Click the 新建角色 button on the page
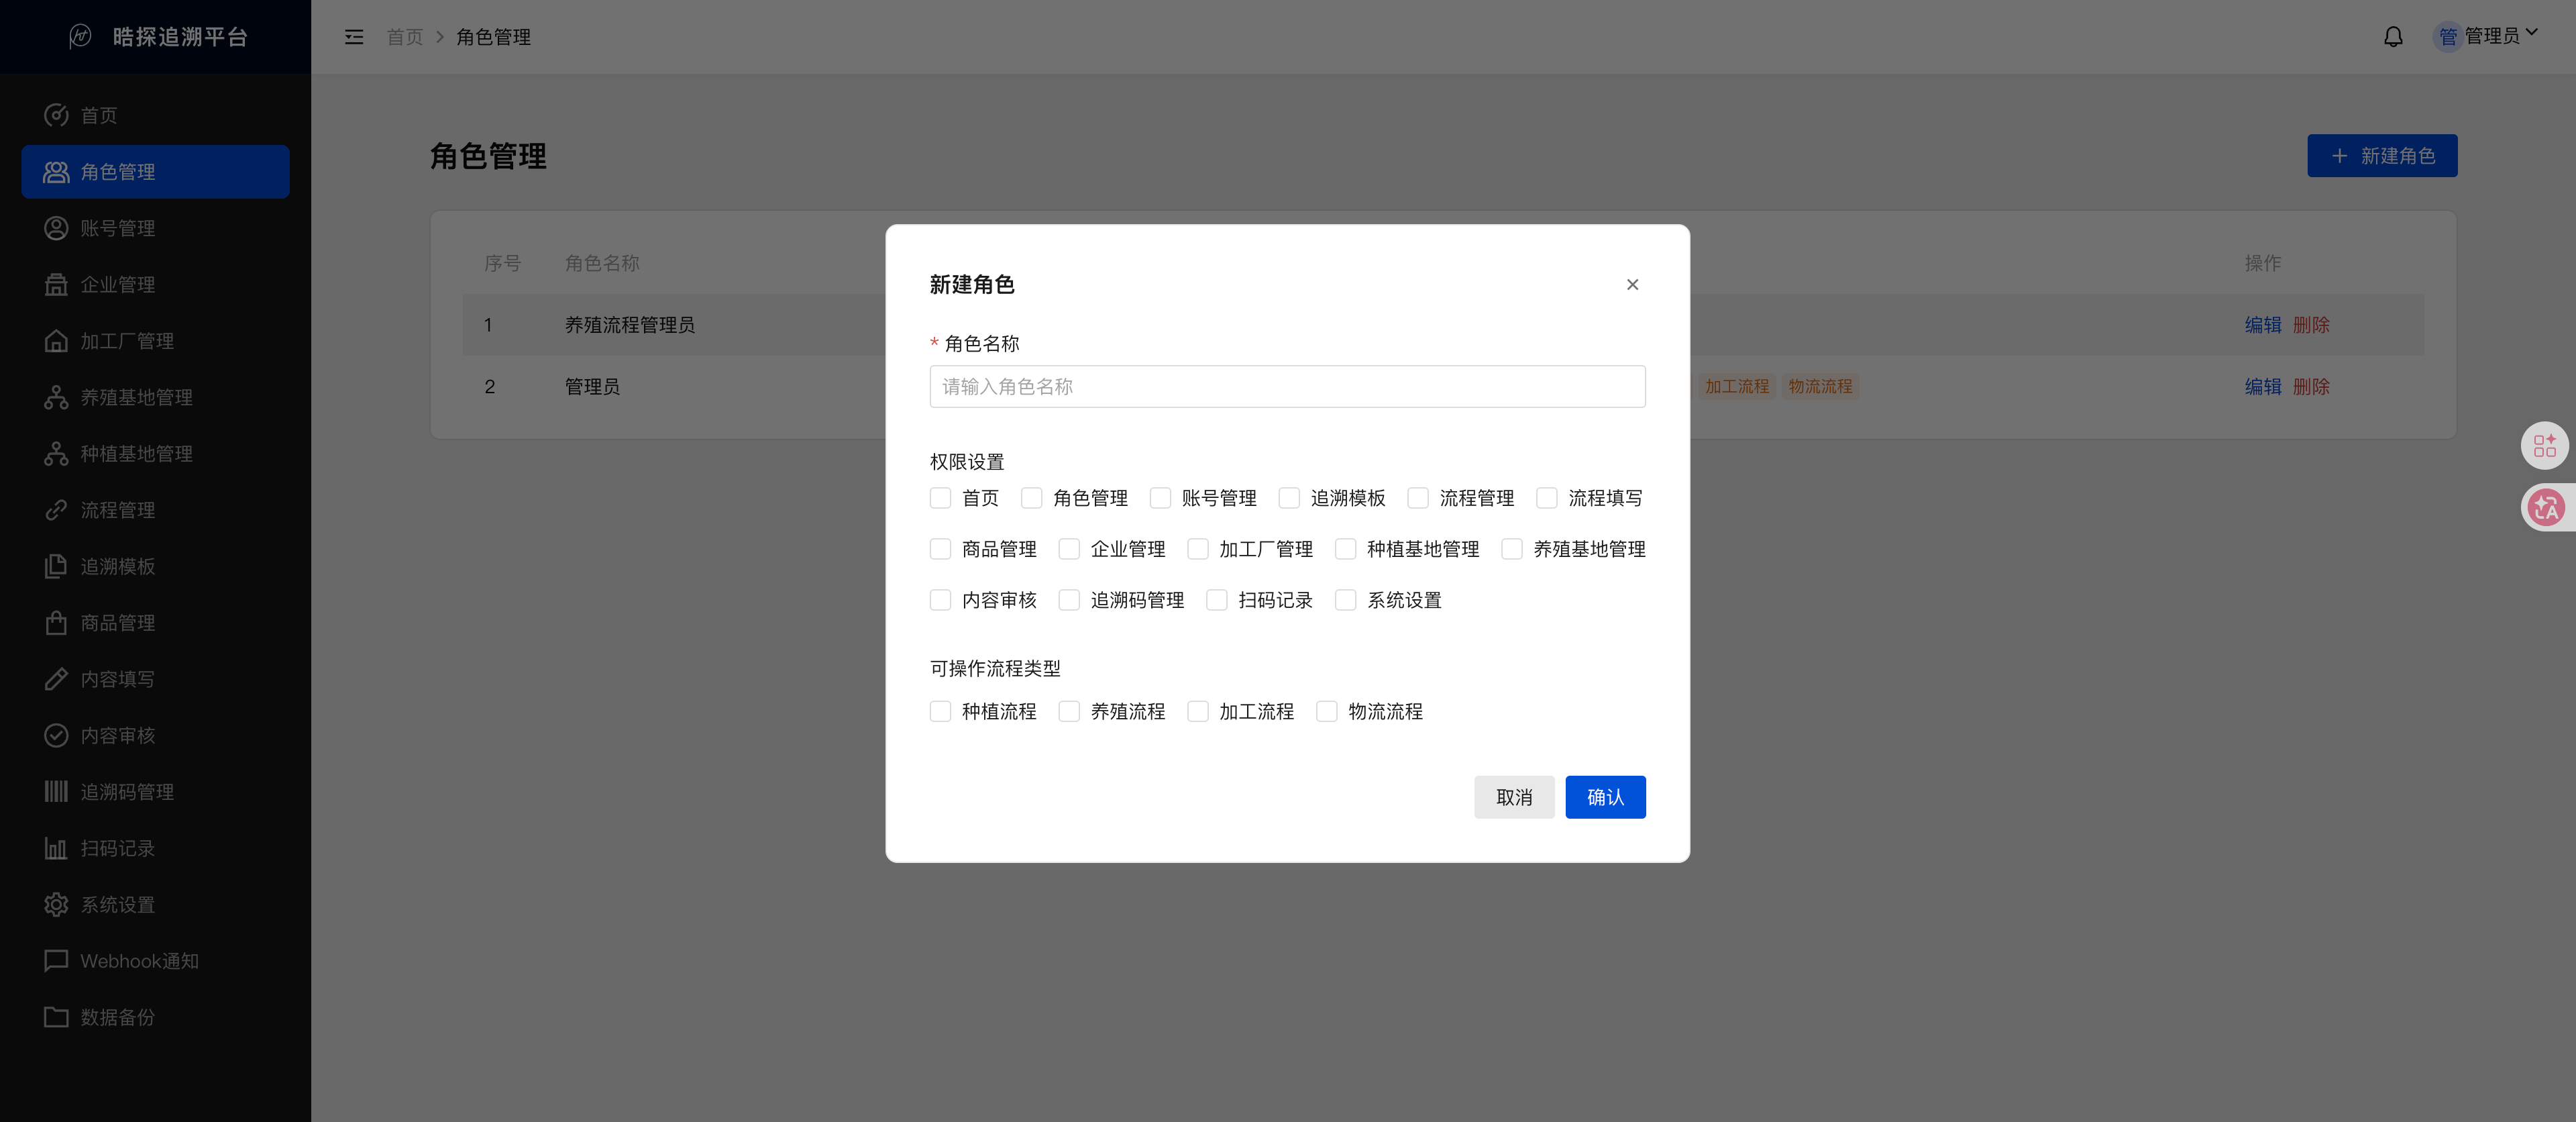 point(2382,156)
